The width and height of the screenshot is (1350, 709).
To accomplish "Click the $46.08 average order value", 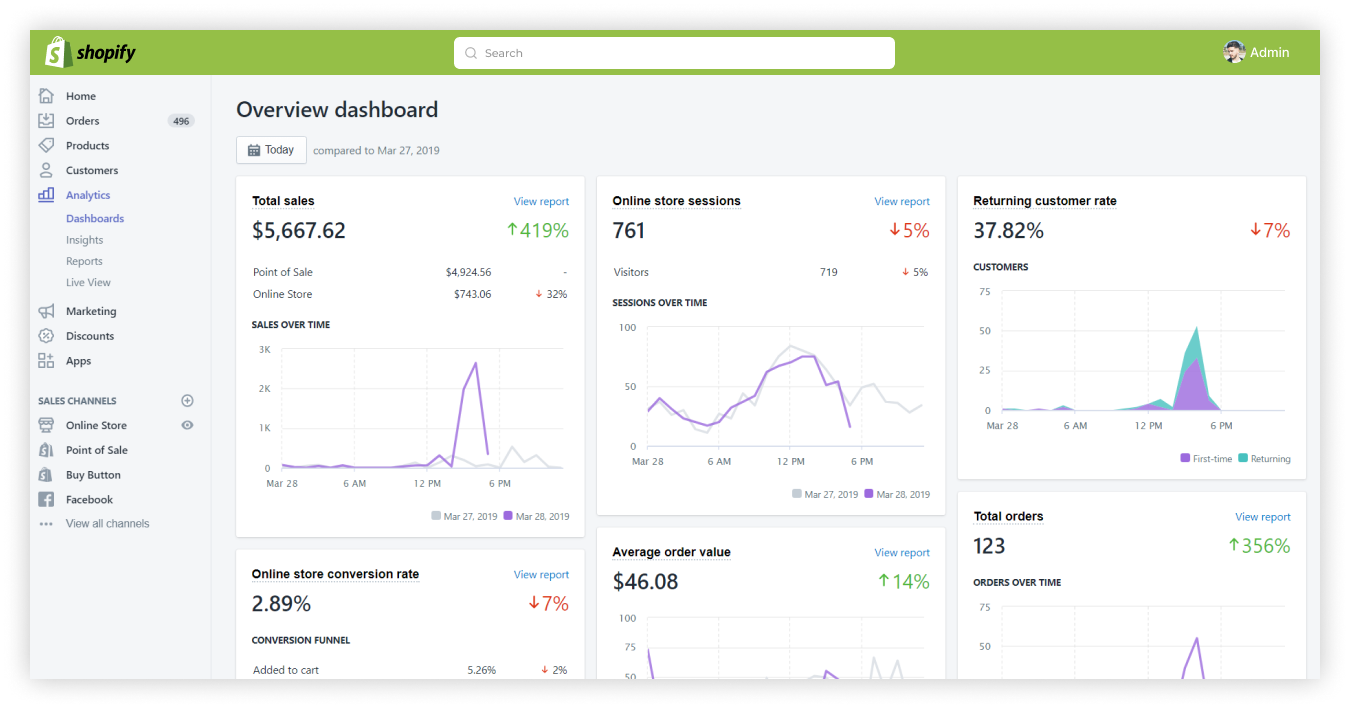I will point(646,582).
